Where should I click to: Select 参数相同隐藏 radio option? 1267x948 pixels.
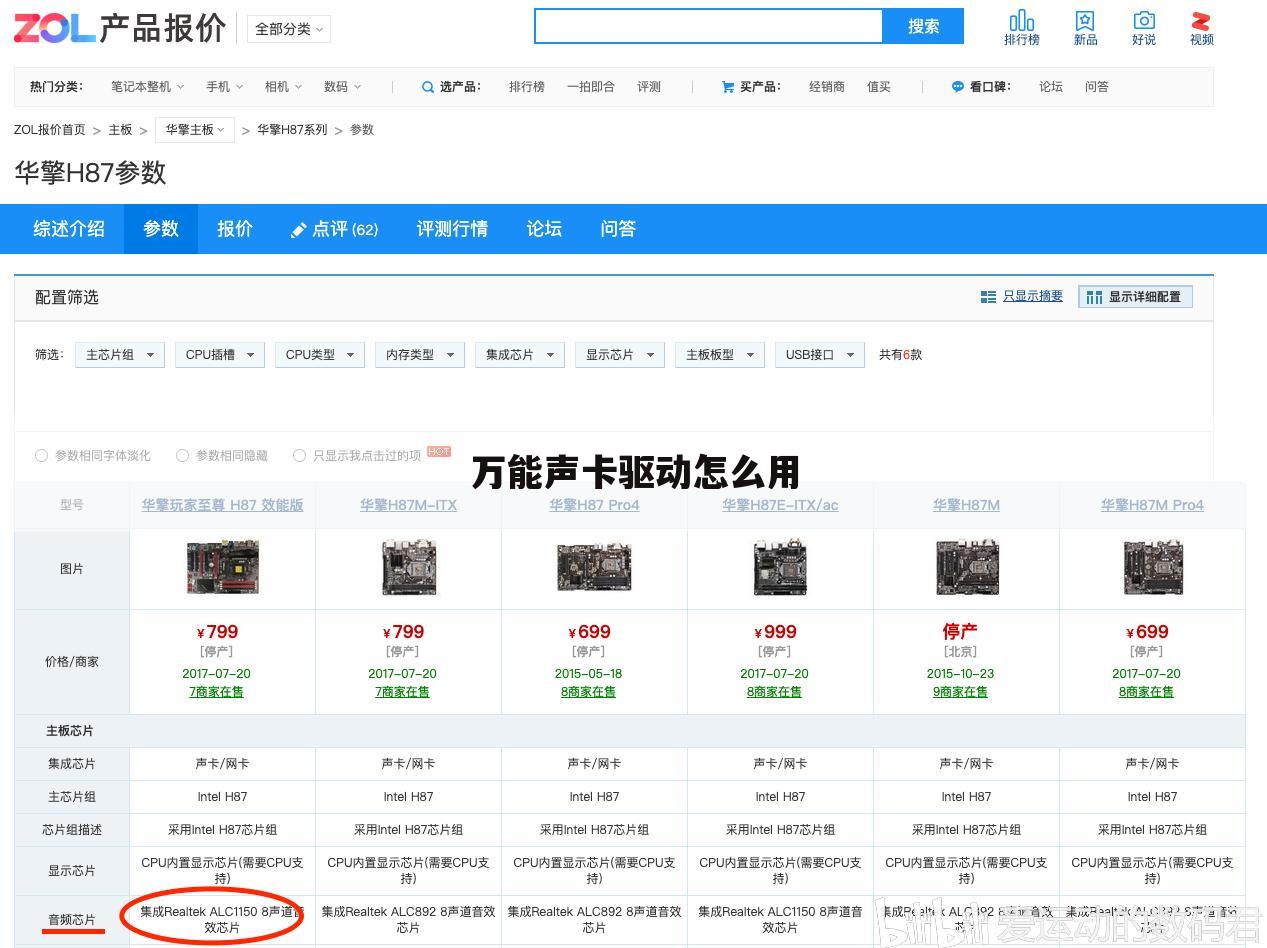[182, 456]
